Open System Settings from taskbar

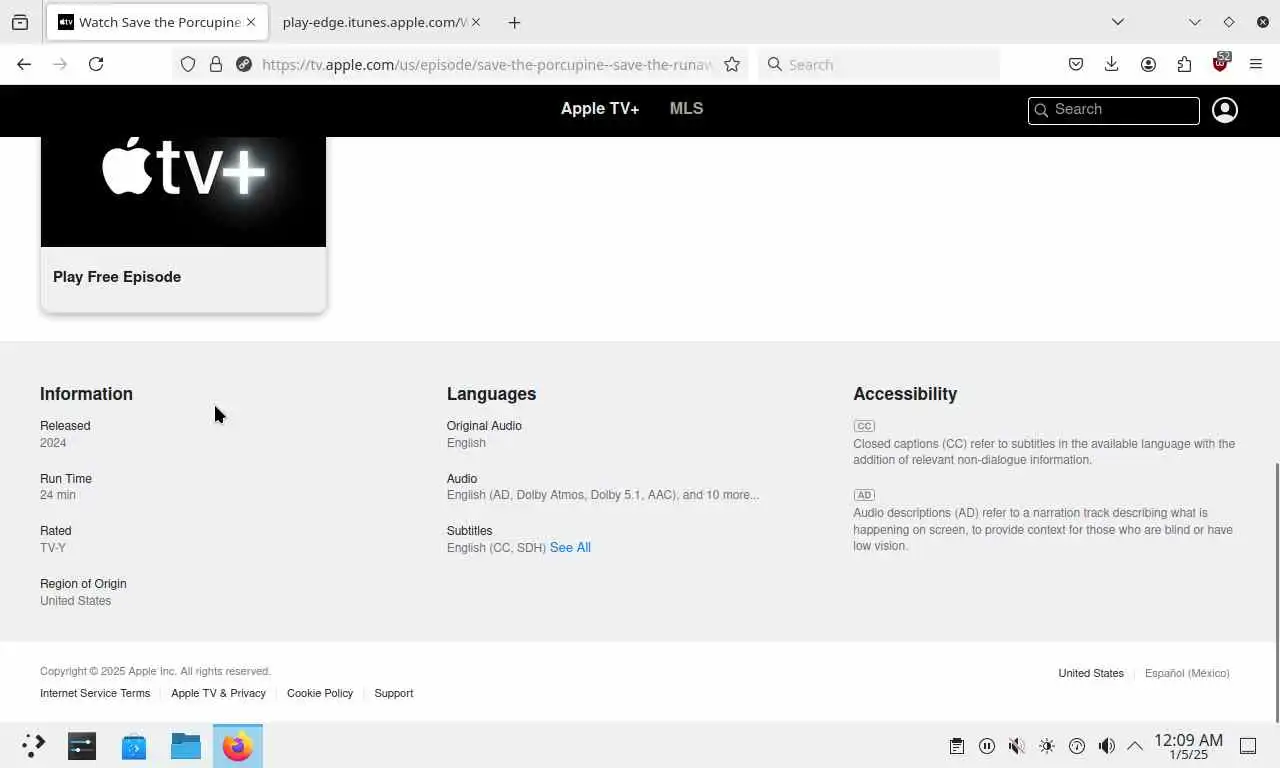(x=82, y=746)
